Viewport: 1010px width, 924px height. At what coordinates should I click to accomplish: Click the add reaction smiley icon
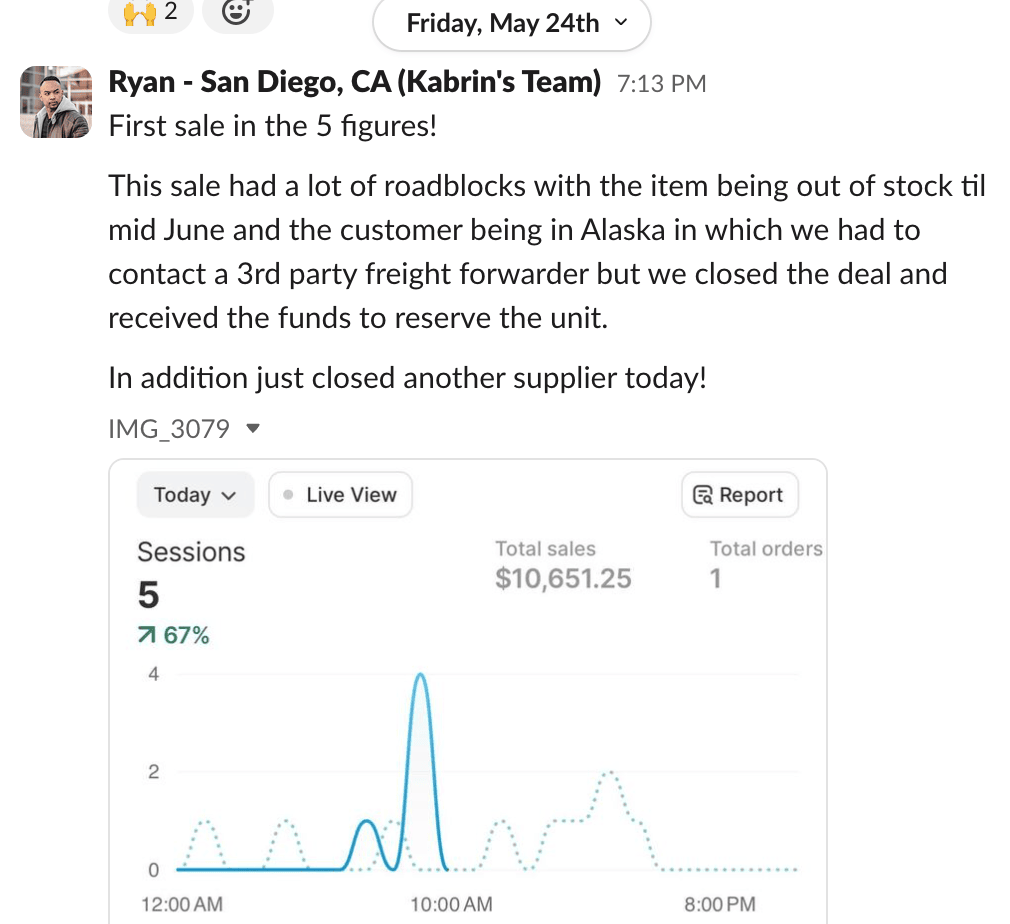click(236, 12)
